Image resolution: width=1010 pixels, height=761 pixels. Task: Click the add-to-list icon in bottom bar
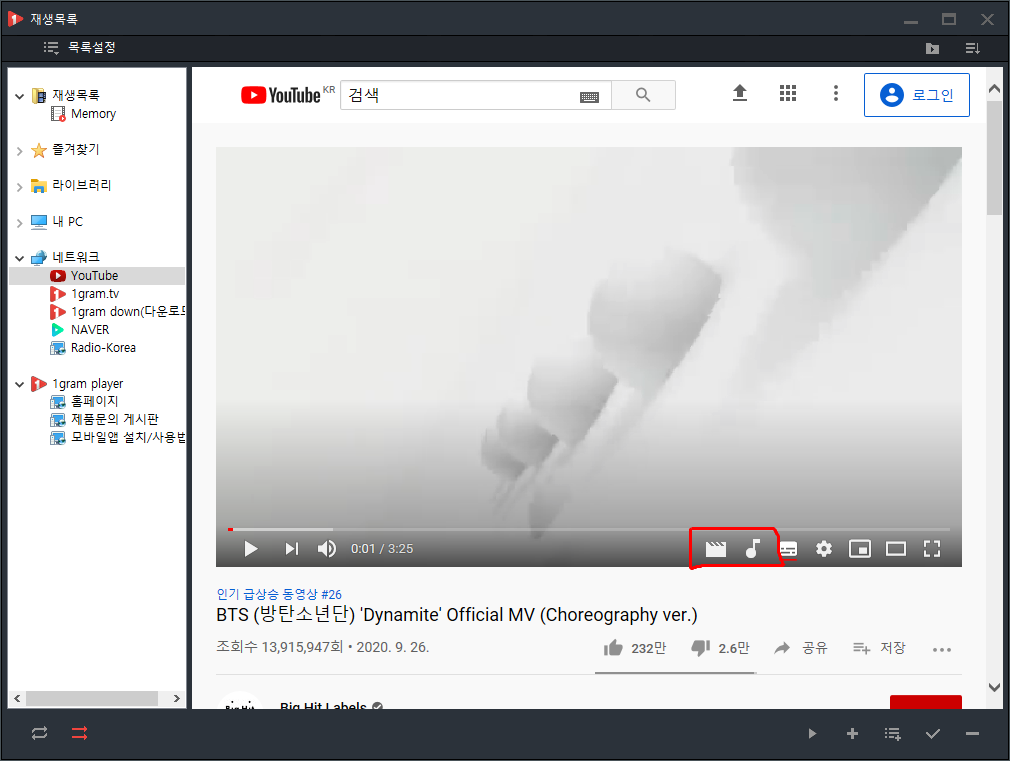coord(892,733)
